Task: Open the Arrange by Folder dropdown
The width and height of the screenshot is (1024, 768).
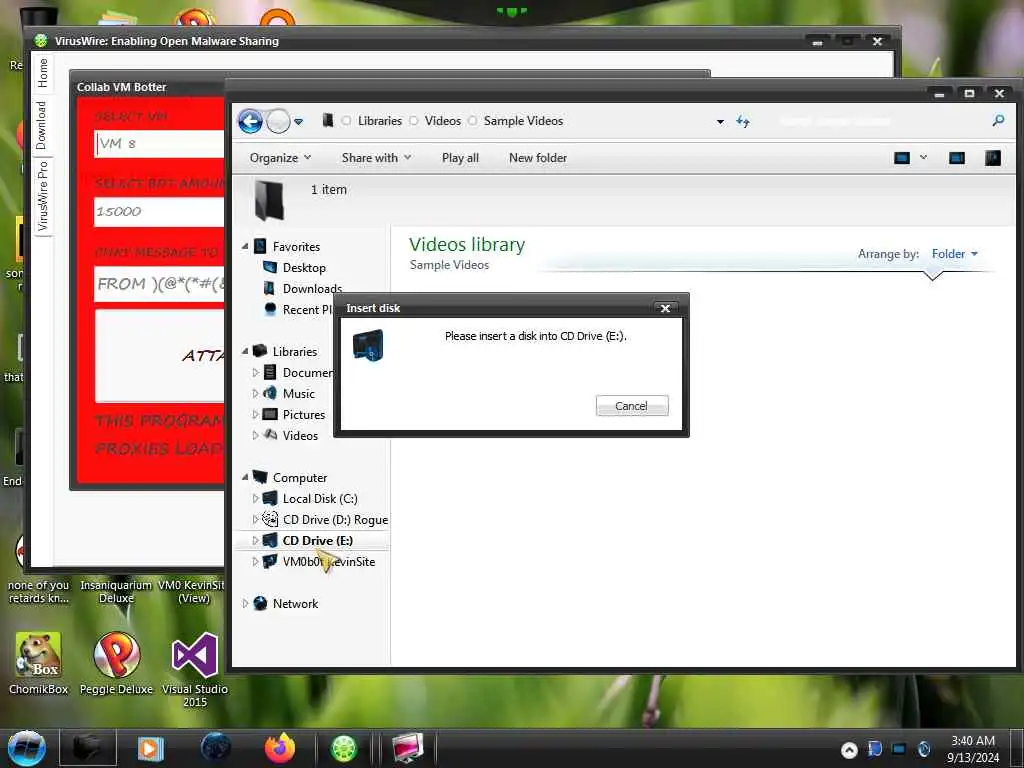Action: (954, 253)
